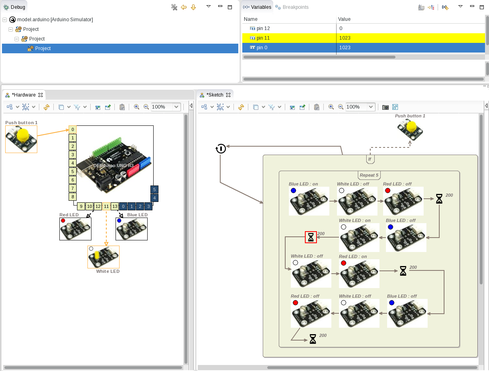This screenshot has width=489, height=371.
Task: Select the Debug view tab
Action: point(14,7)
